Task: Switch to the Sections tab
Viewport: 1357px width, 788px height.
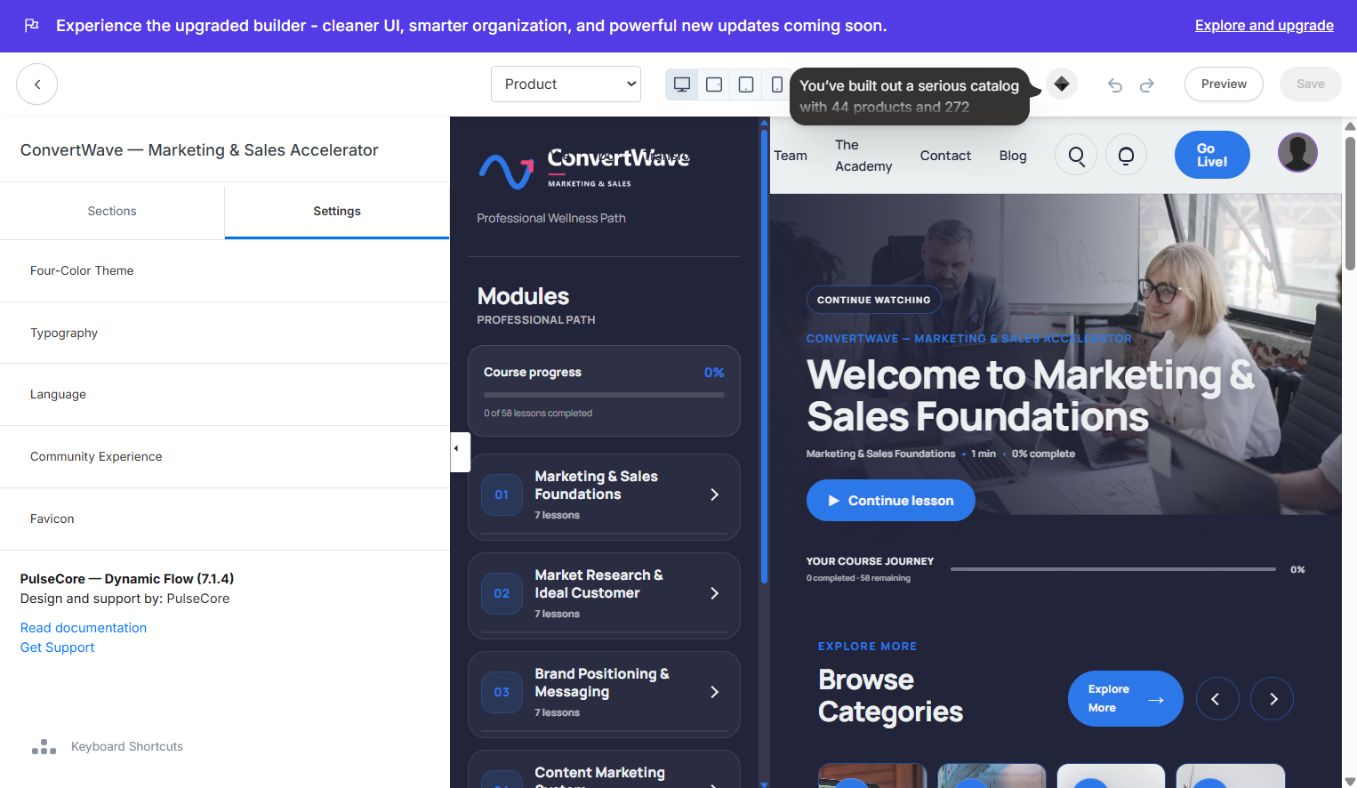Action: coord(112,211)
